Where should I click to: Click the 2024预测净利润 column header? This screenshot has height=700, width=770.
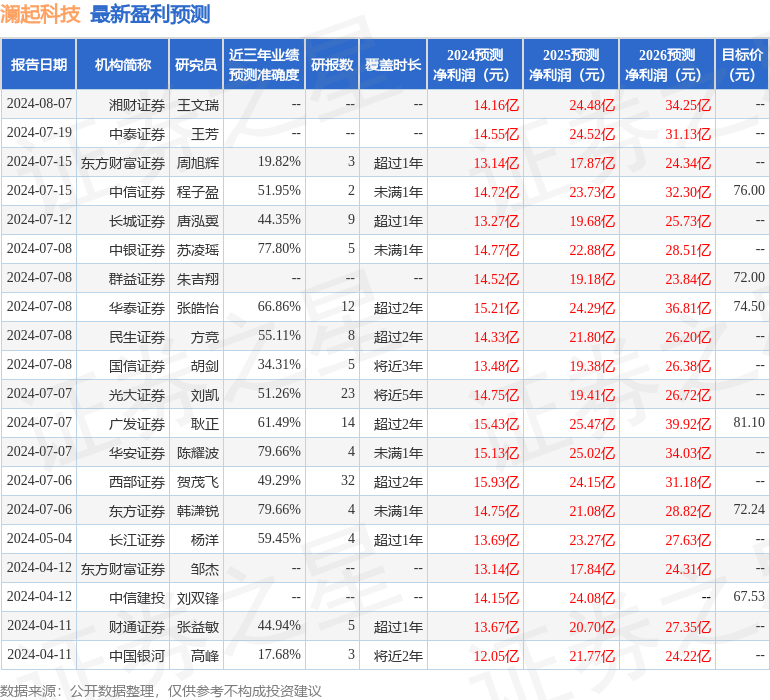[475, 64]
